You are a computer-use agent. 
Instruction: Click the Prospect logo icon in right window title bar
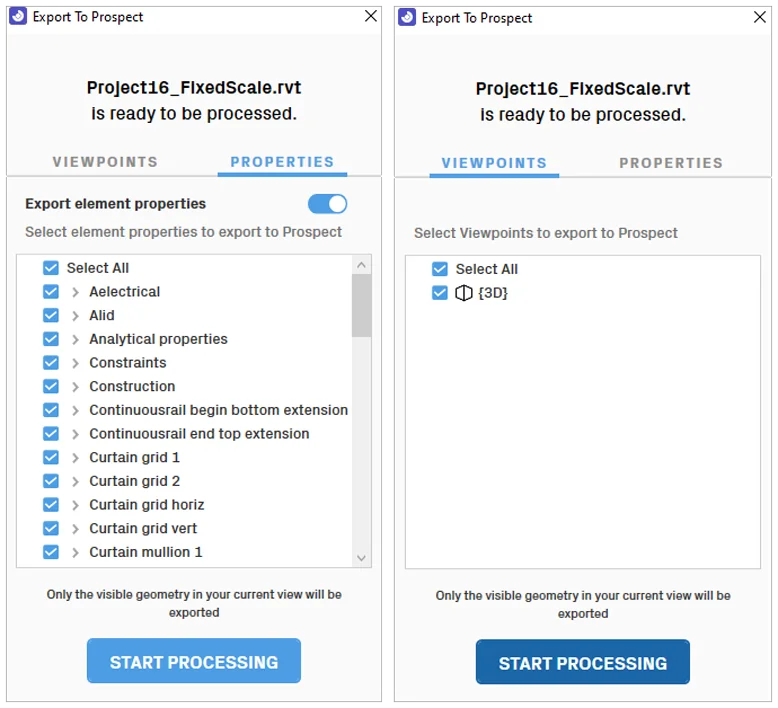click(406, 17)
